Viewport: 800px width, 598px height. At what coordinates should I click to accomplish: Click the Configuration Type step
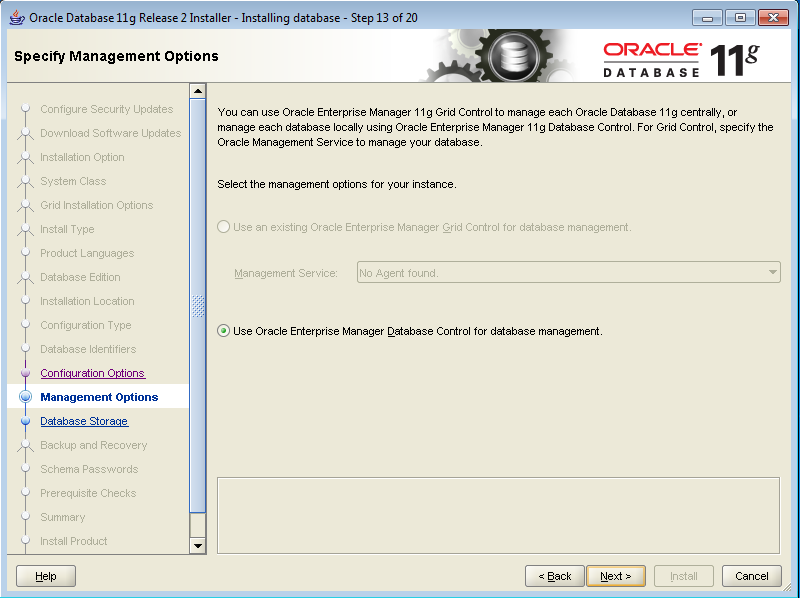(86, 325)
